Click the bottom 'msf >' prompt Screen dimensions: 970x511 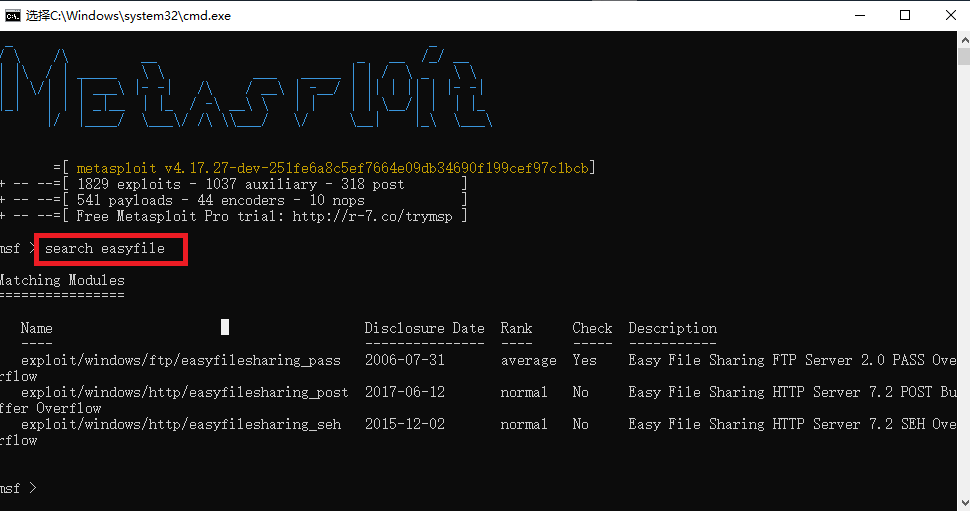[18, 489]
